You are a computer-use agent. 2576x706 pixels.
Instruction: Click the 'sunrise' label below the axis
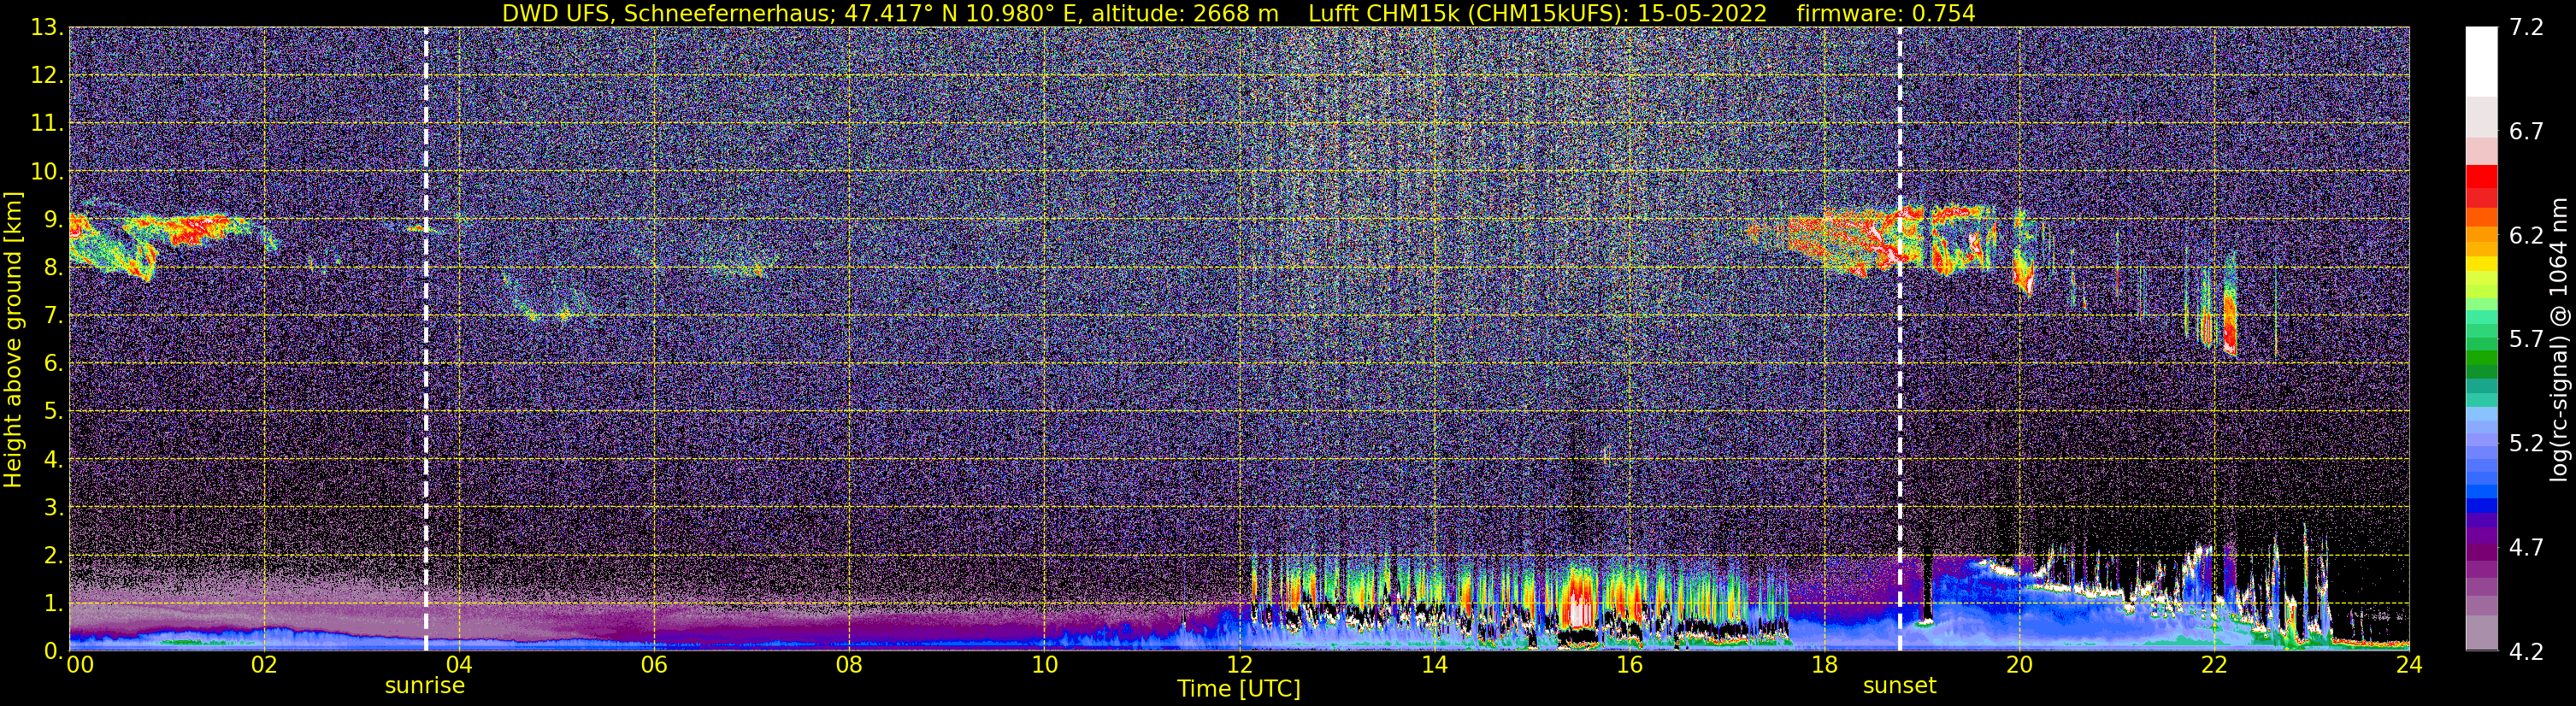tap(425, 686)
